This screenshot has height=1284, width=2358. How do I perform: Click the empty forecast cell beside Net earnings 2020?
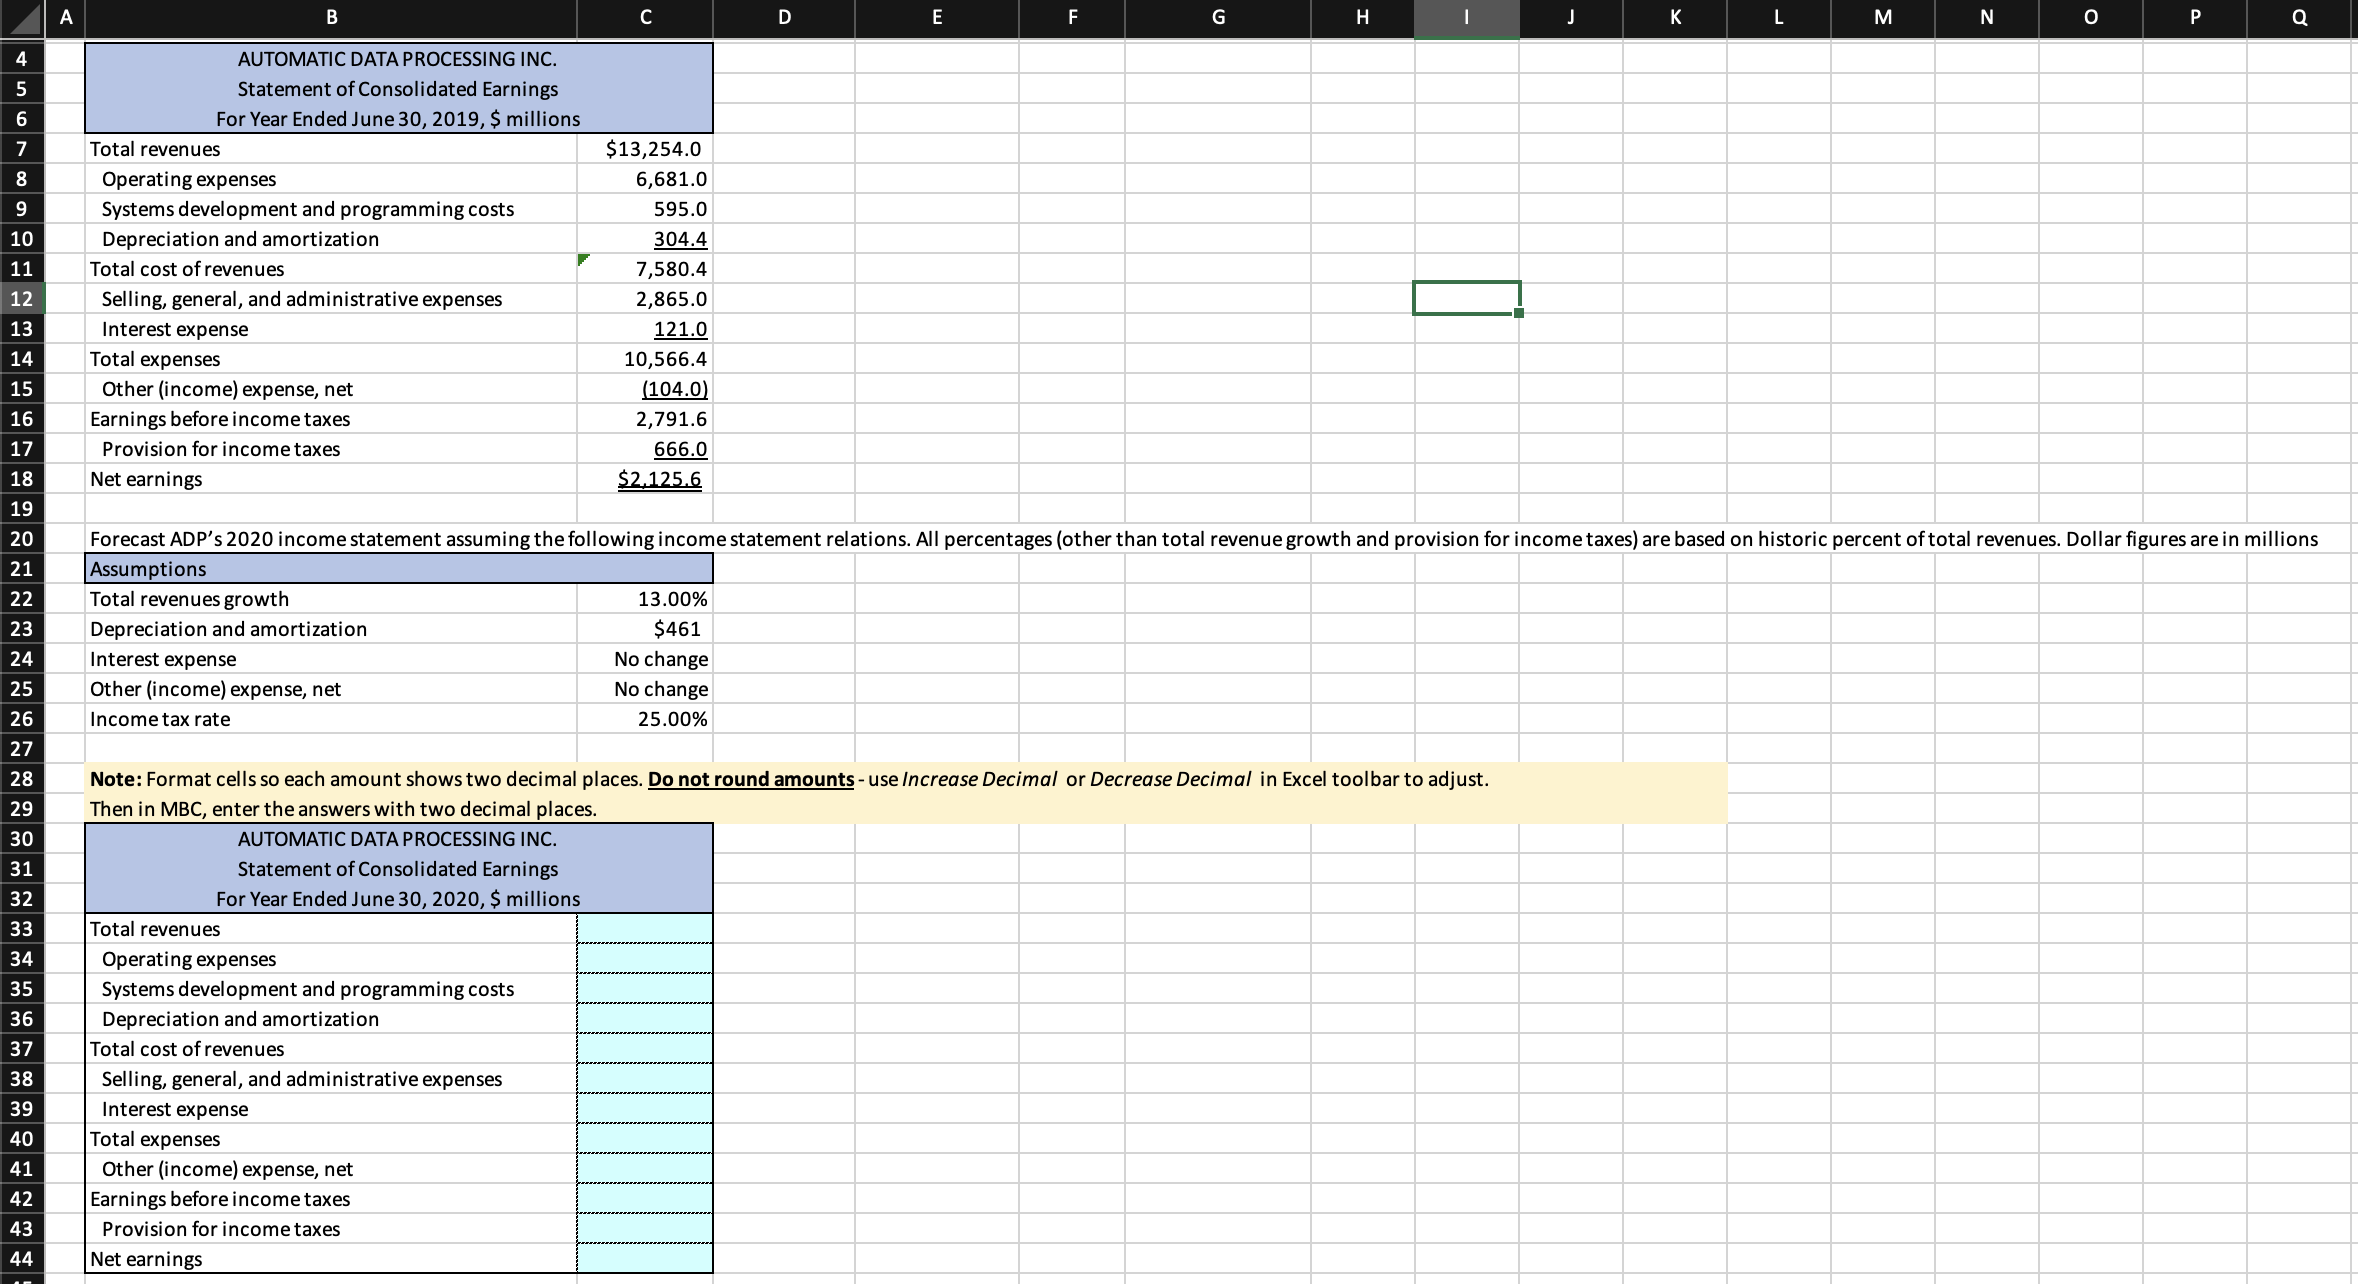coord(645,1258)
